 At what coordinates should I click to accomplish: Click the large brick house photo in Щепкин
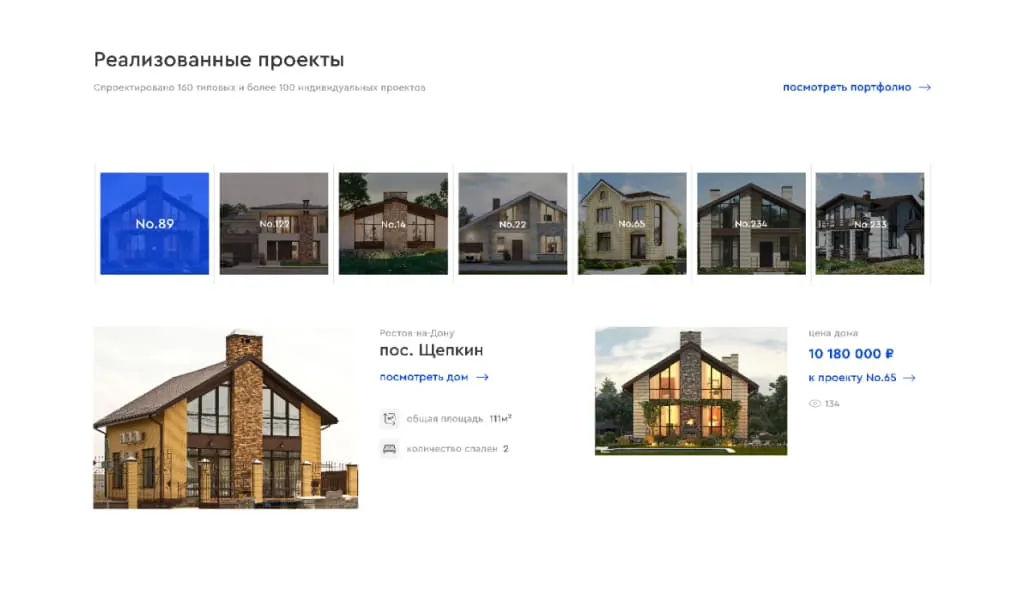coord(225,418)
